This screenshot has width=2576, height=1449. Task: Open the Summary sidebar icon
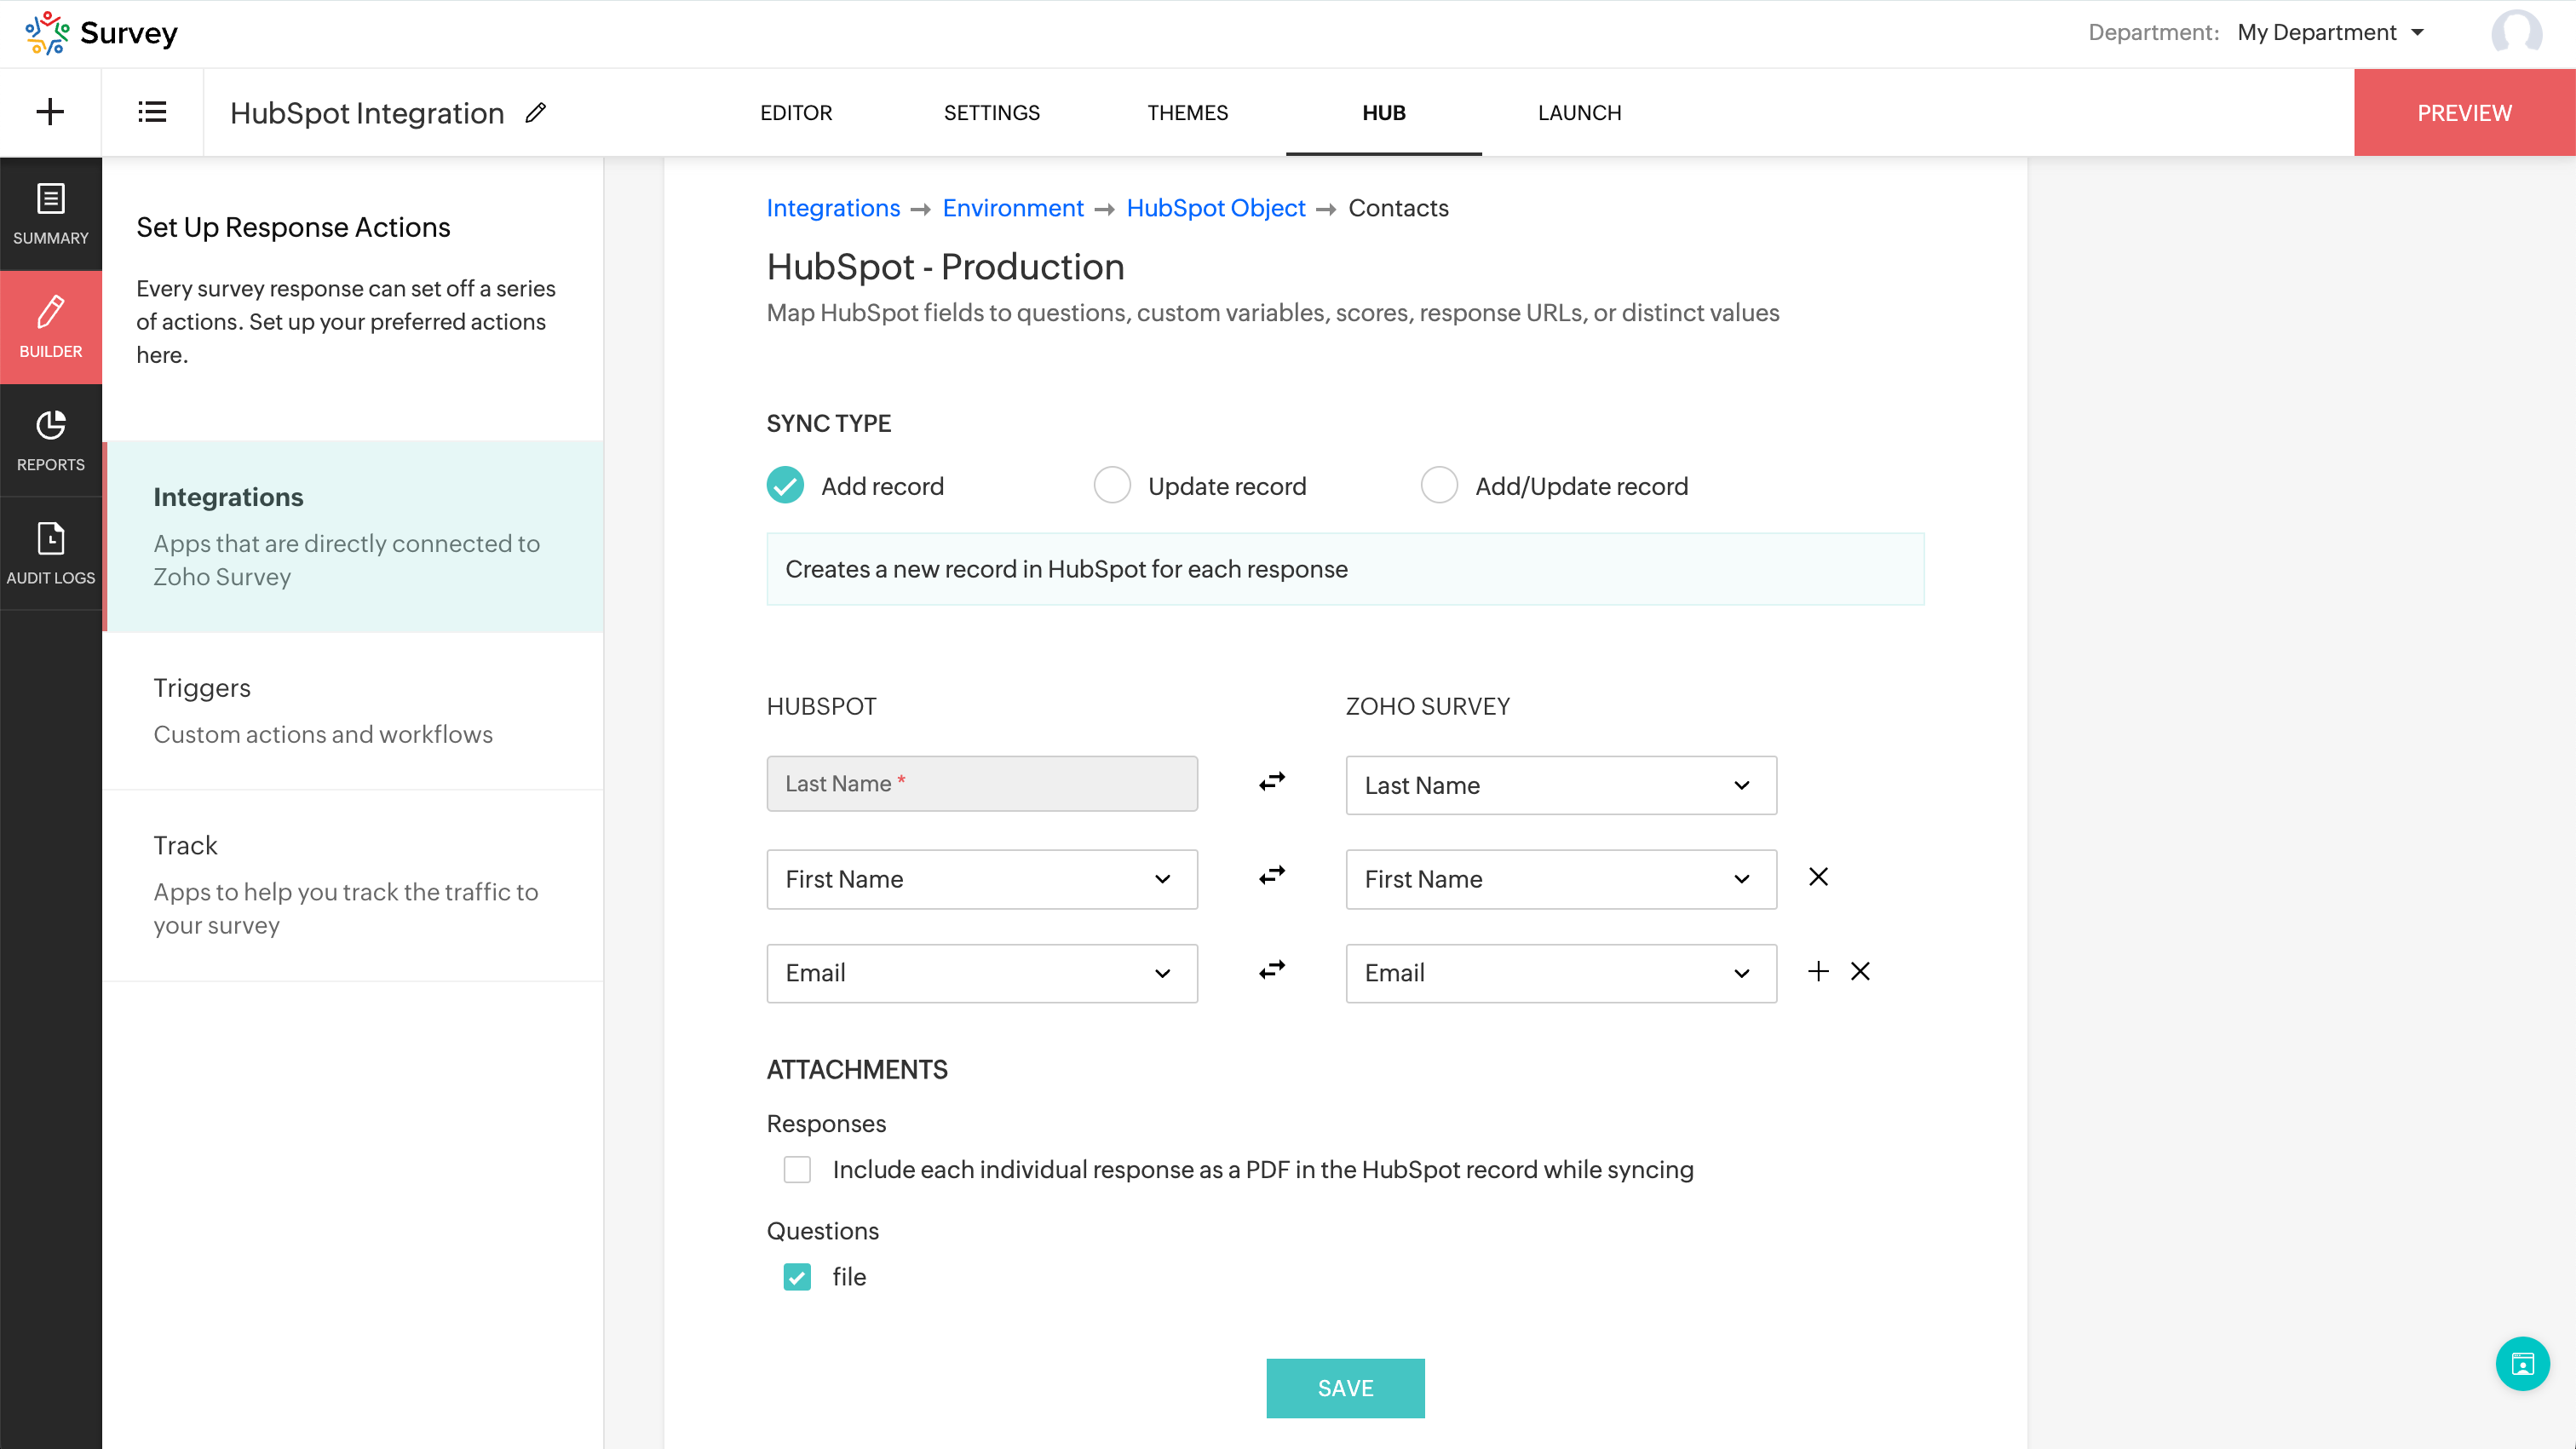pos(50,213)
